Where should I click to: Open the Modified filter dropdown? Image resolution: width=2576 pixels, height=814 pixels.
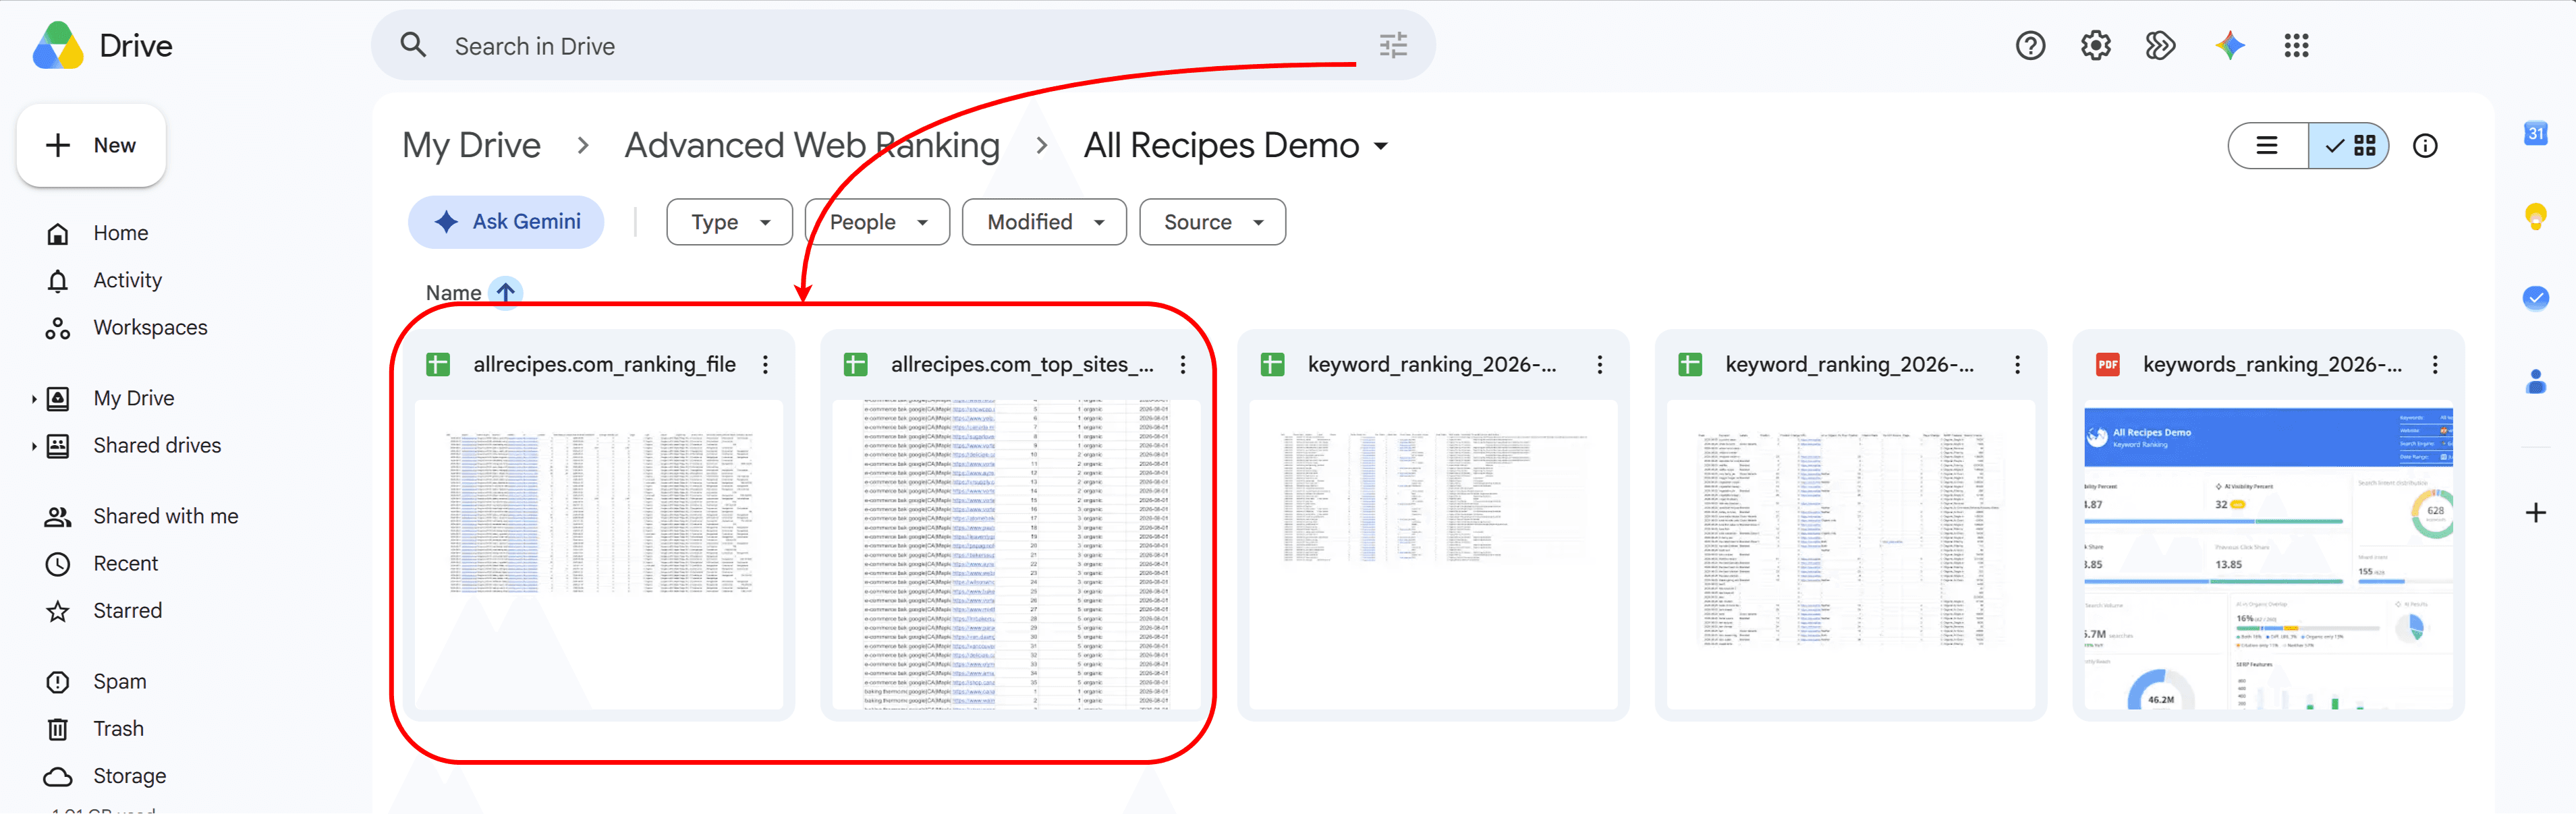point(1044,222)
